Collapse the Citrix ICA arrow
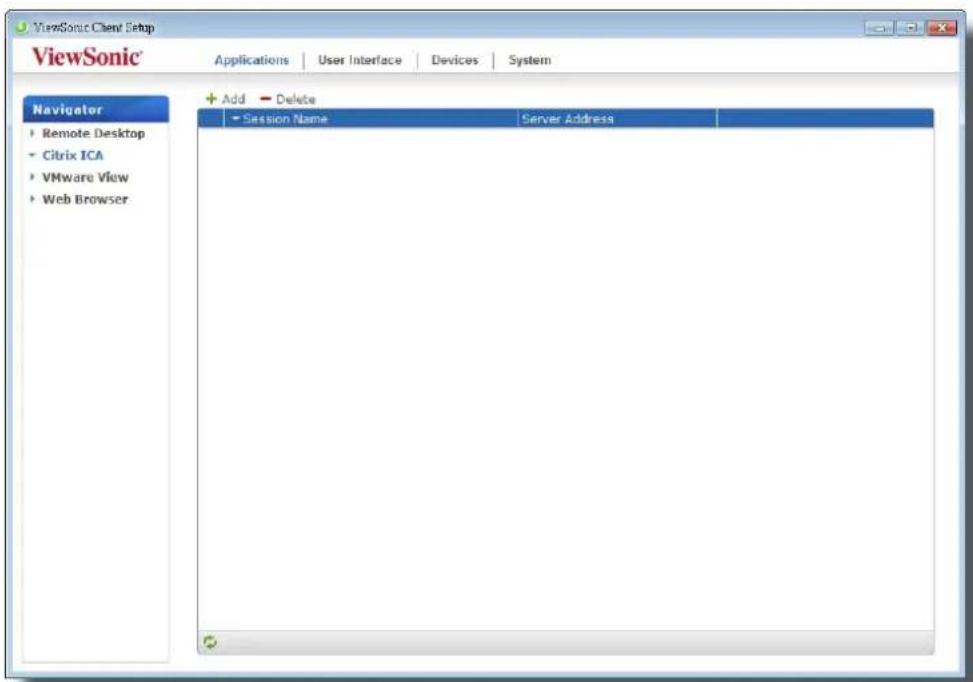 (32, 155)
